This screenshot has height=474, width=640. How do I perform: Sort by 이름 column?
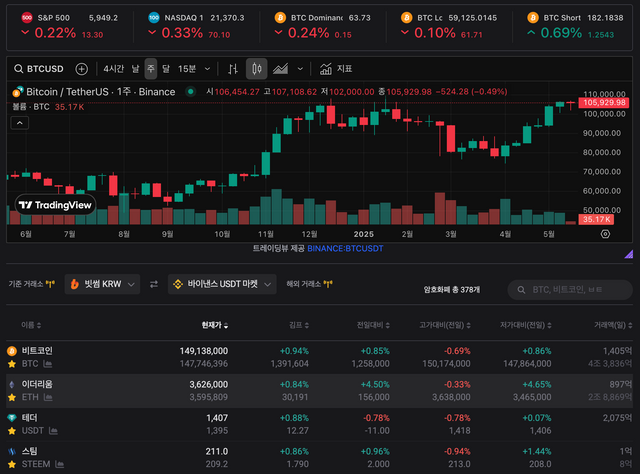point(31,325)
